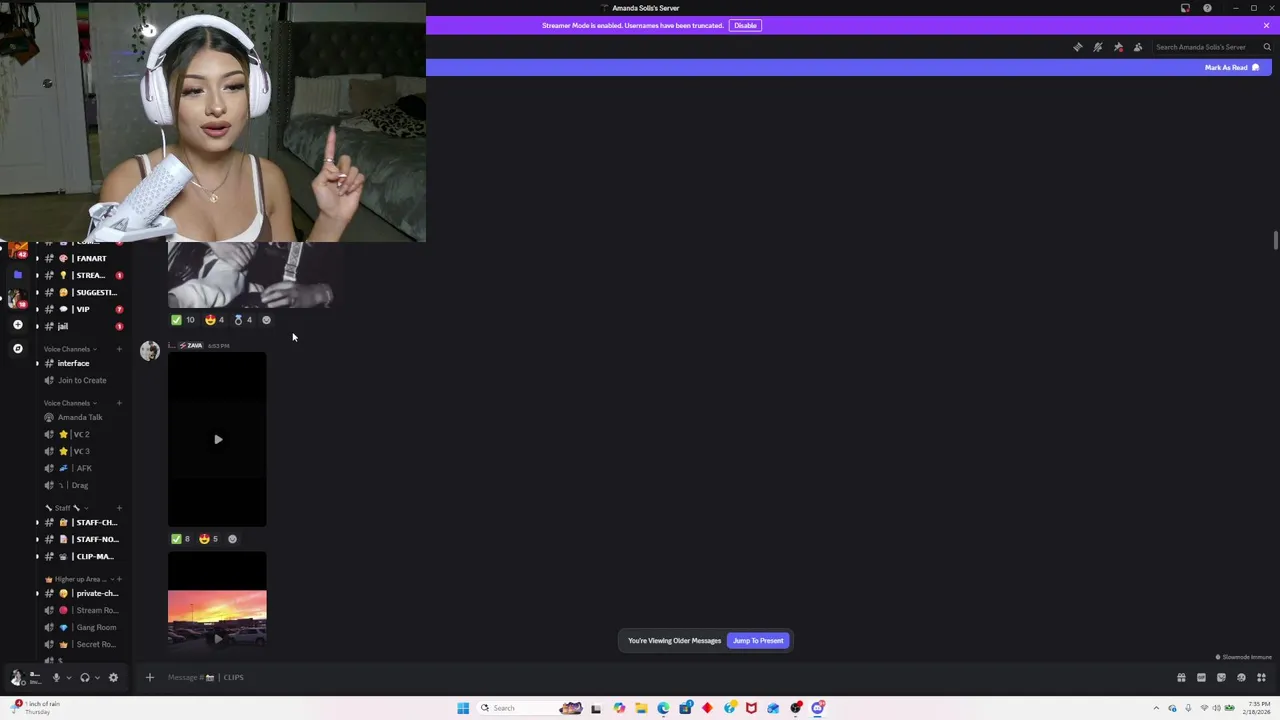
Task: Toggle checkmark reaction with count 8
Action: (x=181, y=539)
